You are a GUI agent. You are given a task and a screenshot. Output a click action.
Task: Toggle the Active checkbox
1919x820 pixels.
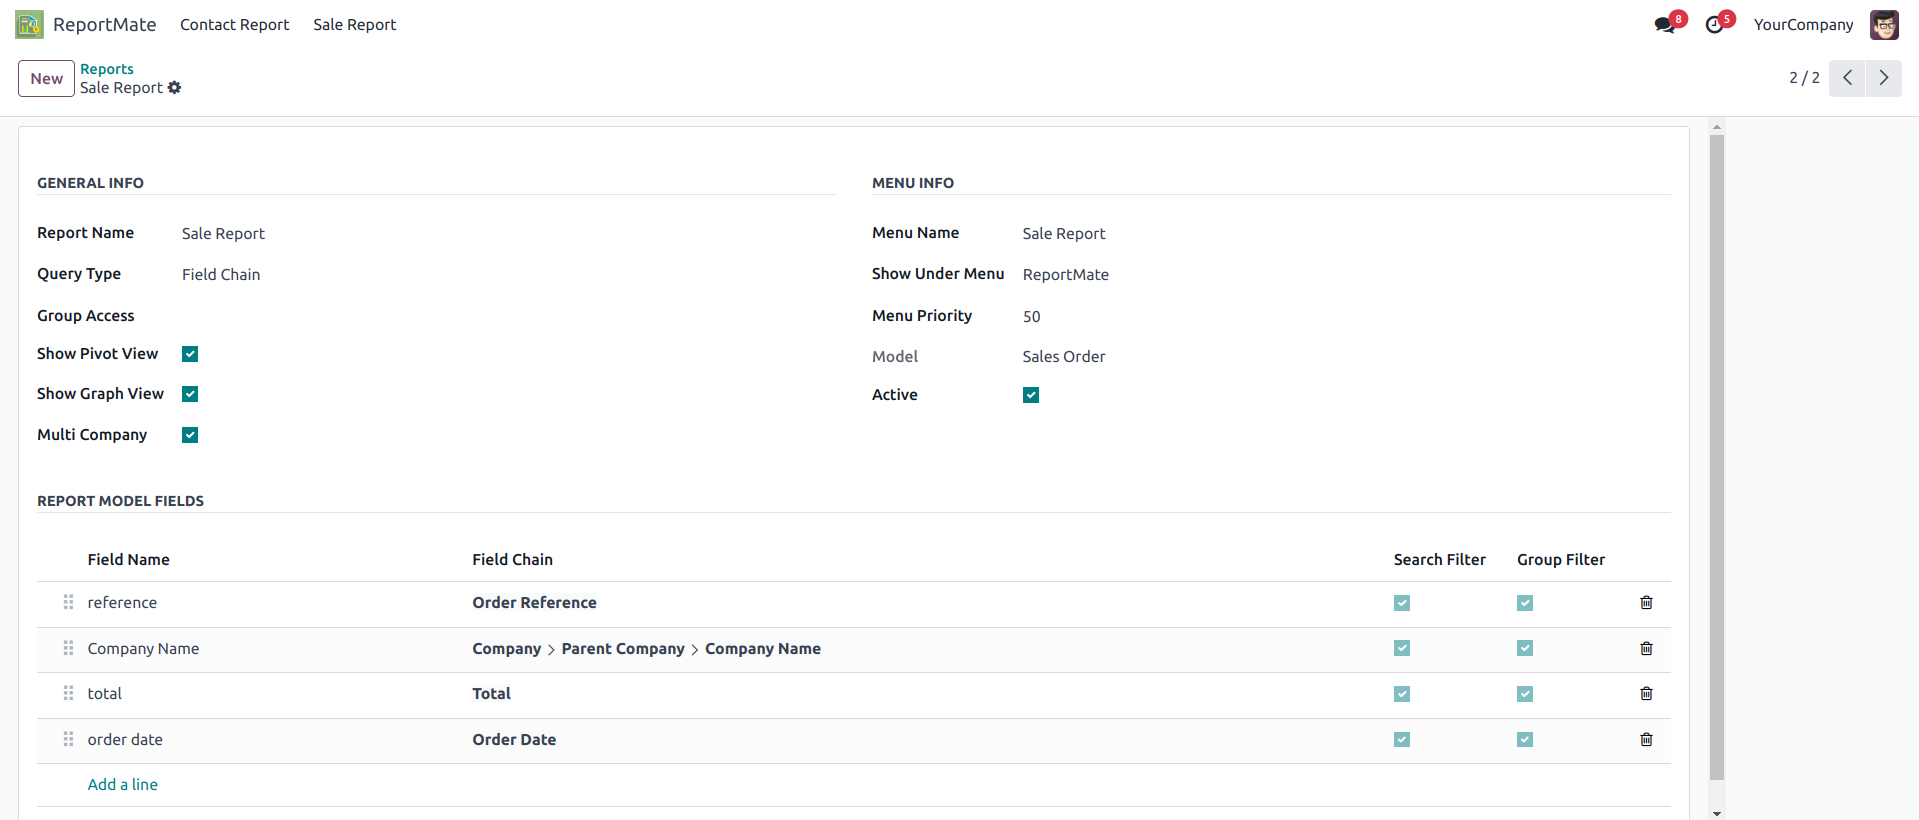(1031, 395)
